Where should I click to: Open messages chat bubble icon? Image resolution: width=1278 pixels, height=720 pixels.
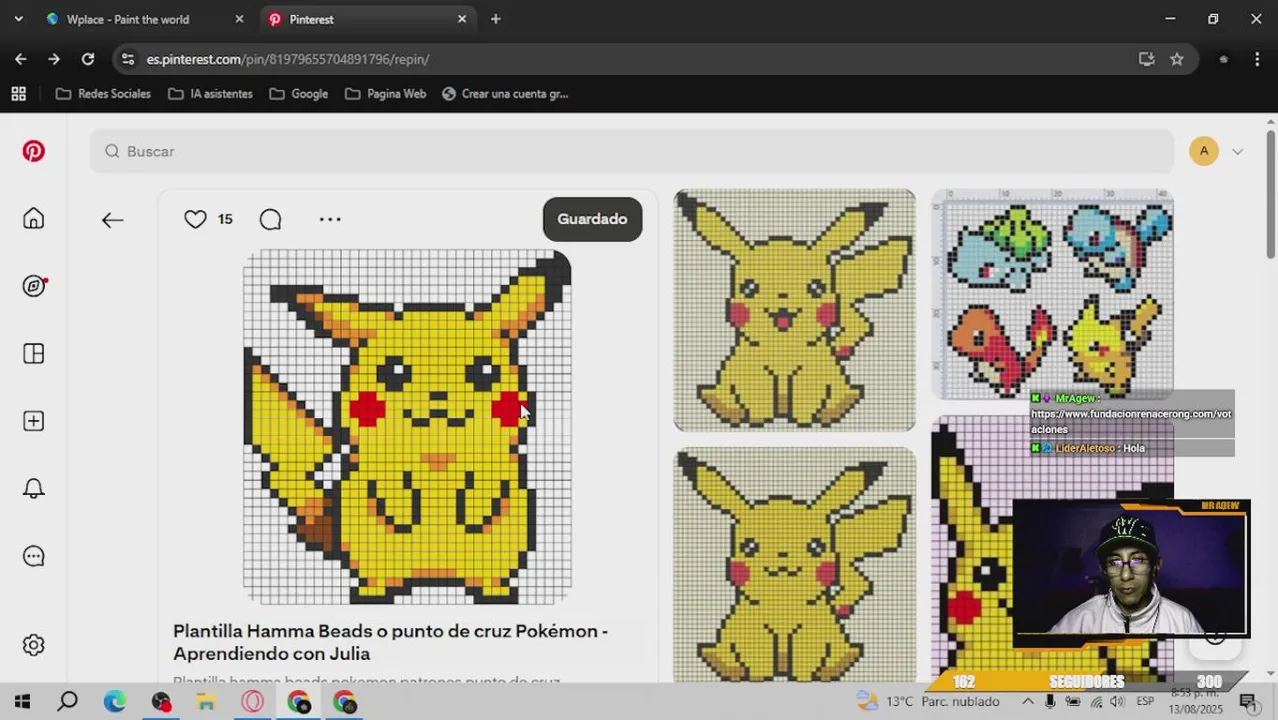pos(34,556)
